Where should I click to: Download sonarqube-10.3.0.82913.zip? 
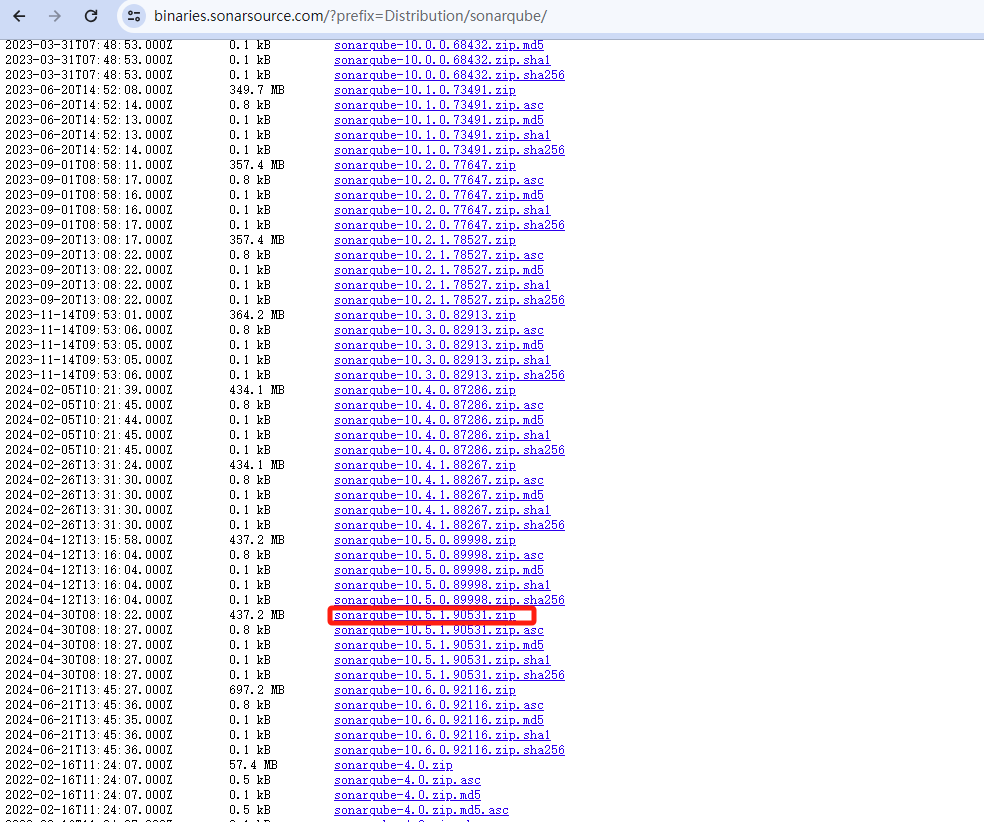click(x=425, y=315)
